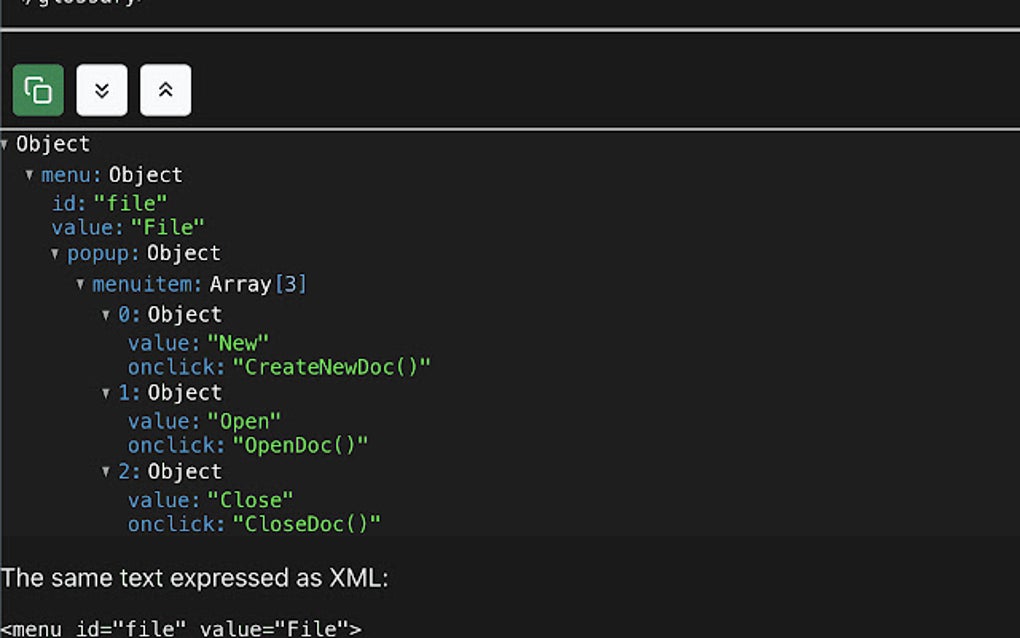Collapse array item 1 object
Image resolution: width=1020 pixels, height=638 pixels.
pyautogui.click(x=106, y=393)
